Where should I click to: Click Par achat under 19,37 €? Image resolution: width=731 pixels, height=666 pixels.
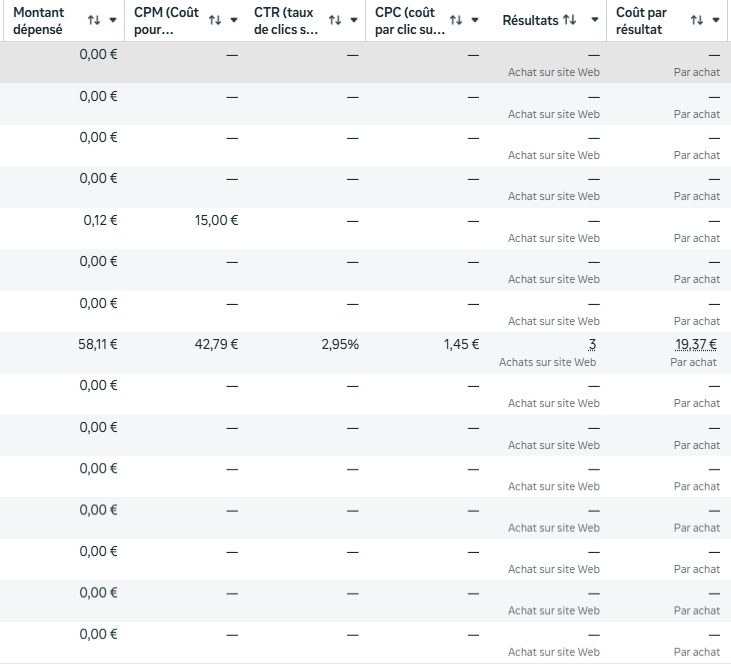693,362
